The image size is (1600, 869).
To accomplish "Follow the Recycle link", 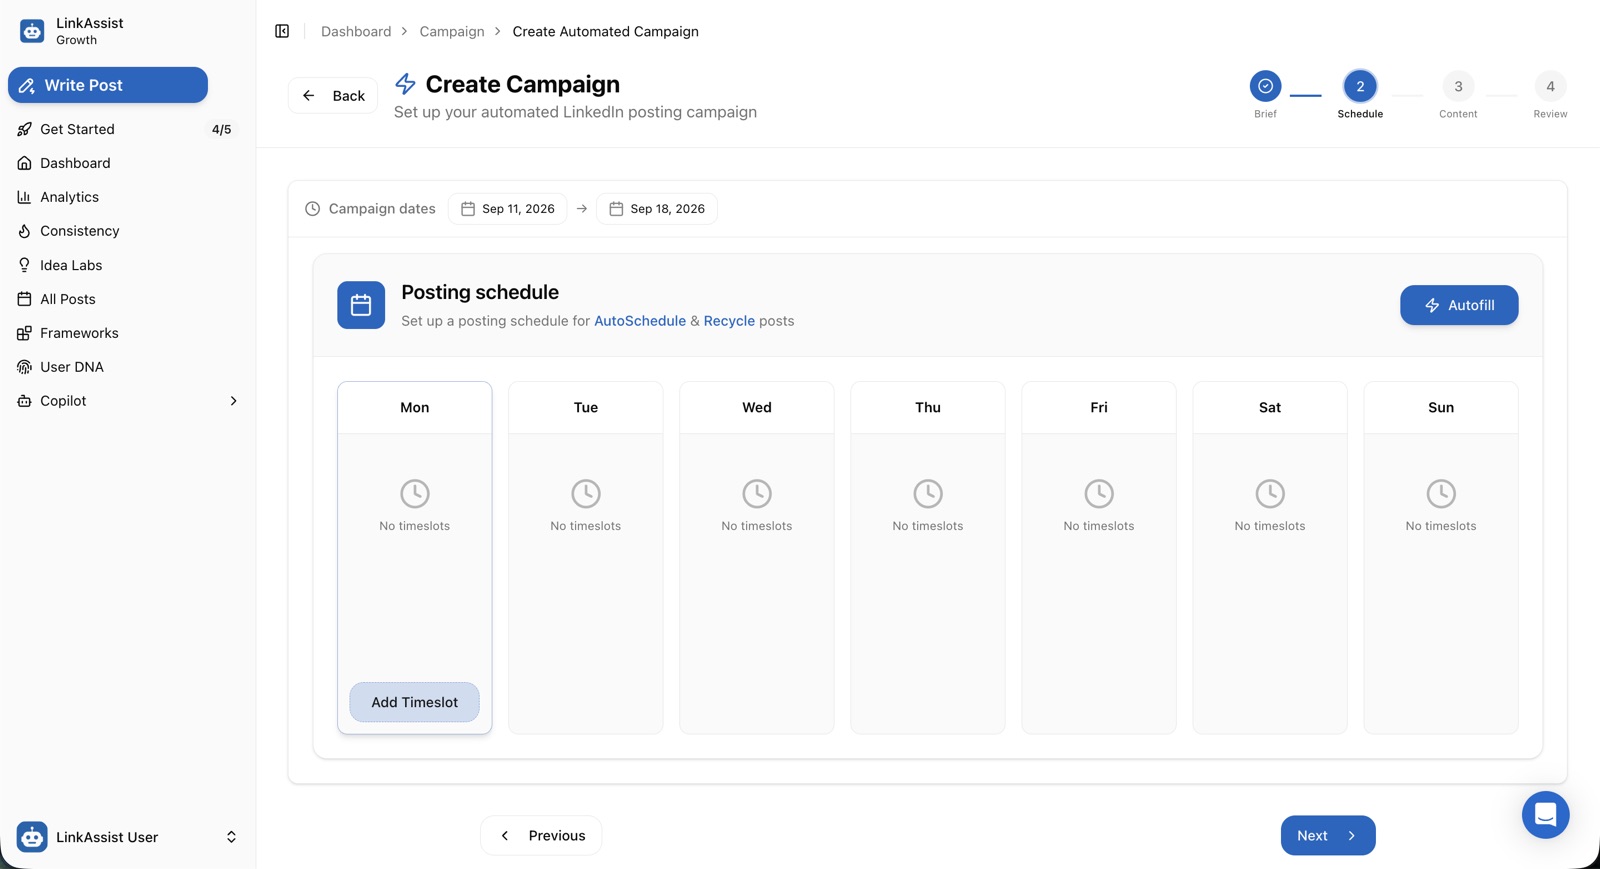I will [729, 321].
